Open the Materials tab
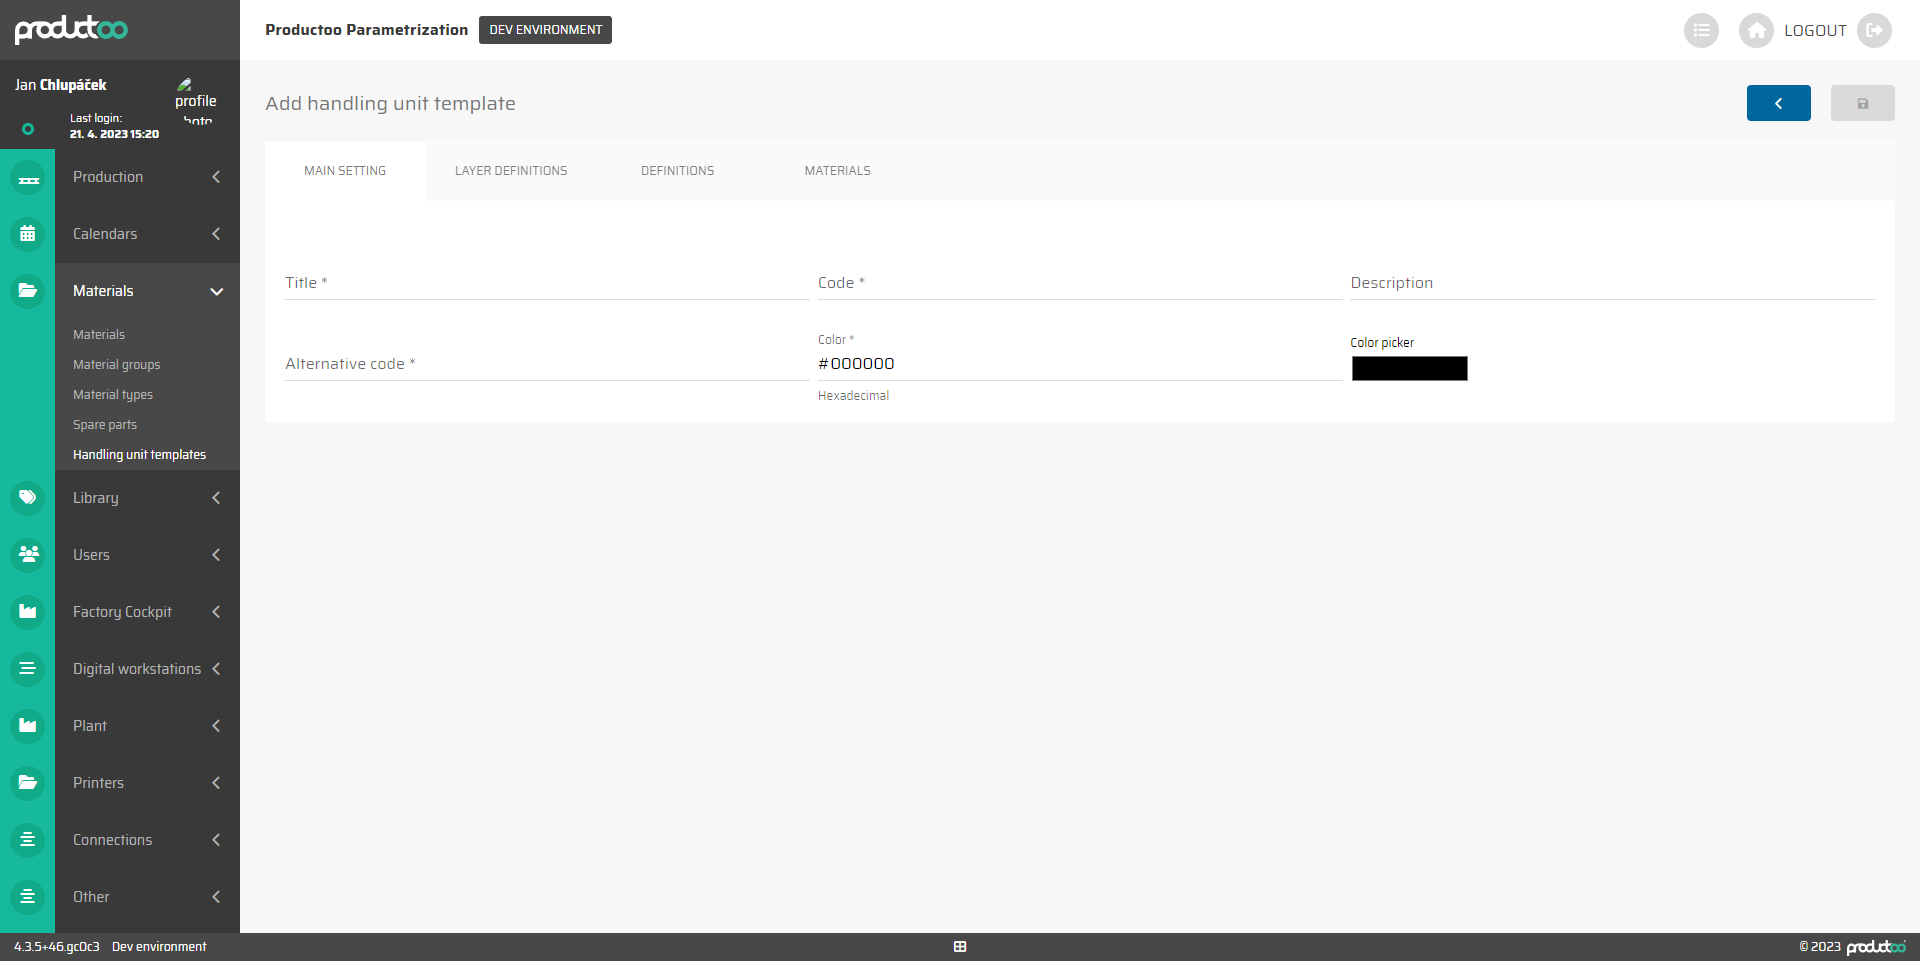Screen dimensions: 1920x961 (837, 171)
